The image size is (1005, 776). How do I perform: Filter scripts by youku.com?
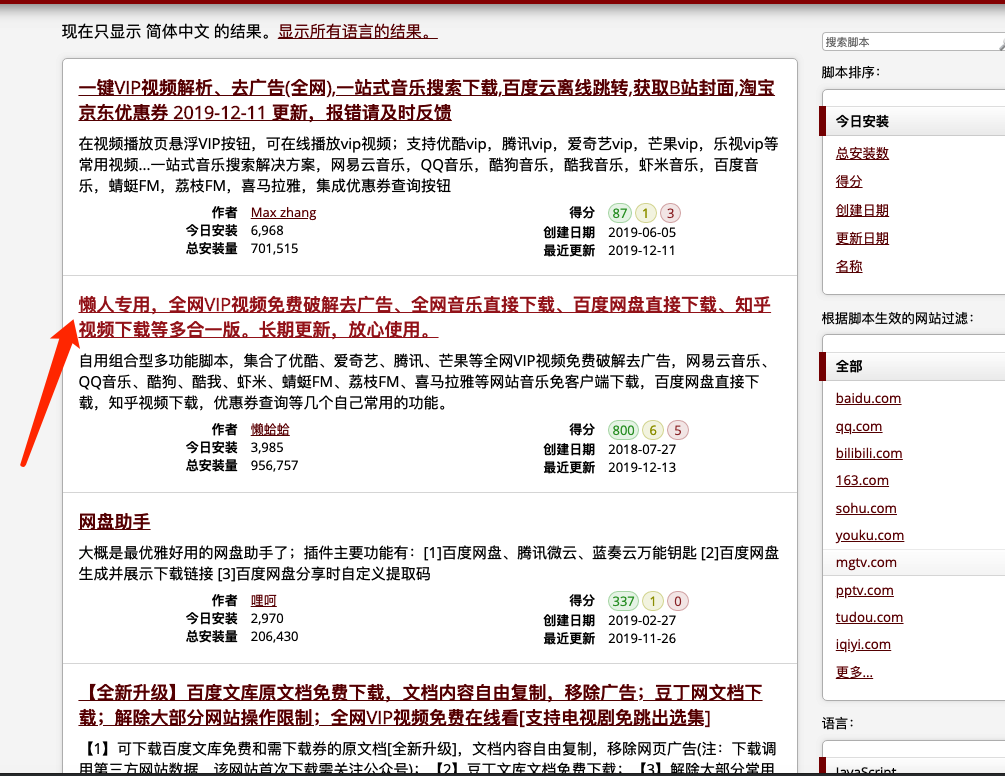point(870,536)
